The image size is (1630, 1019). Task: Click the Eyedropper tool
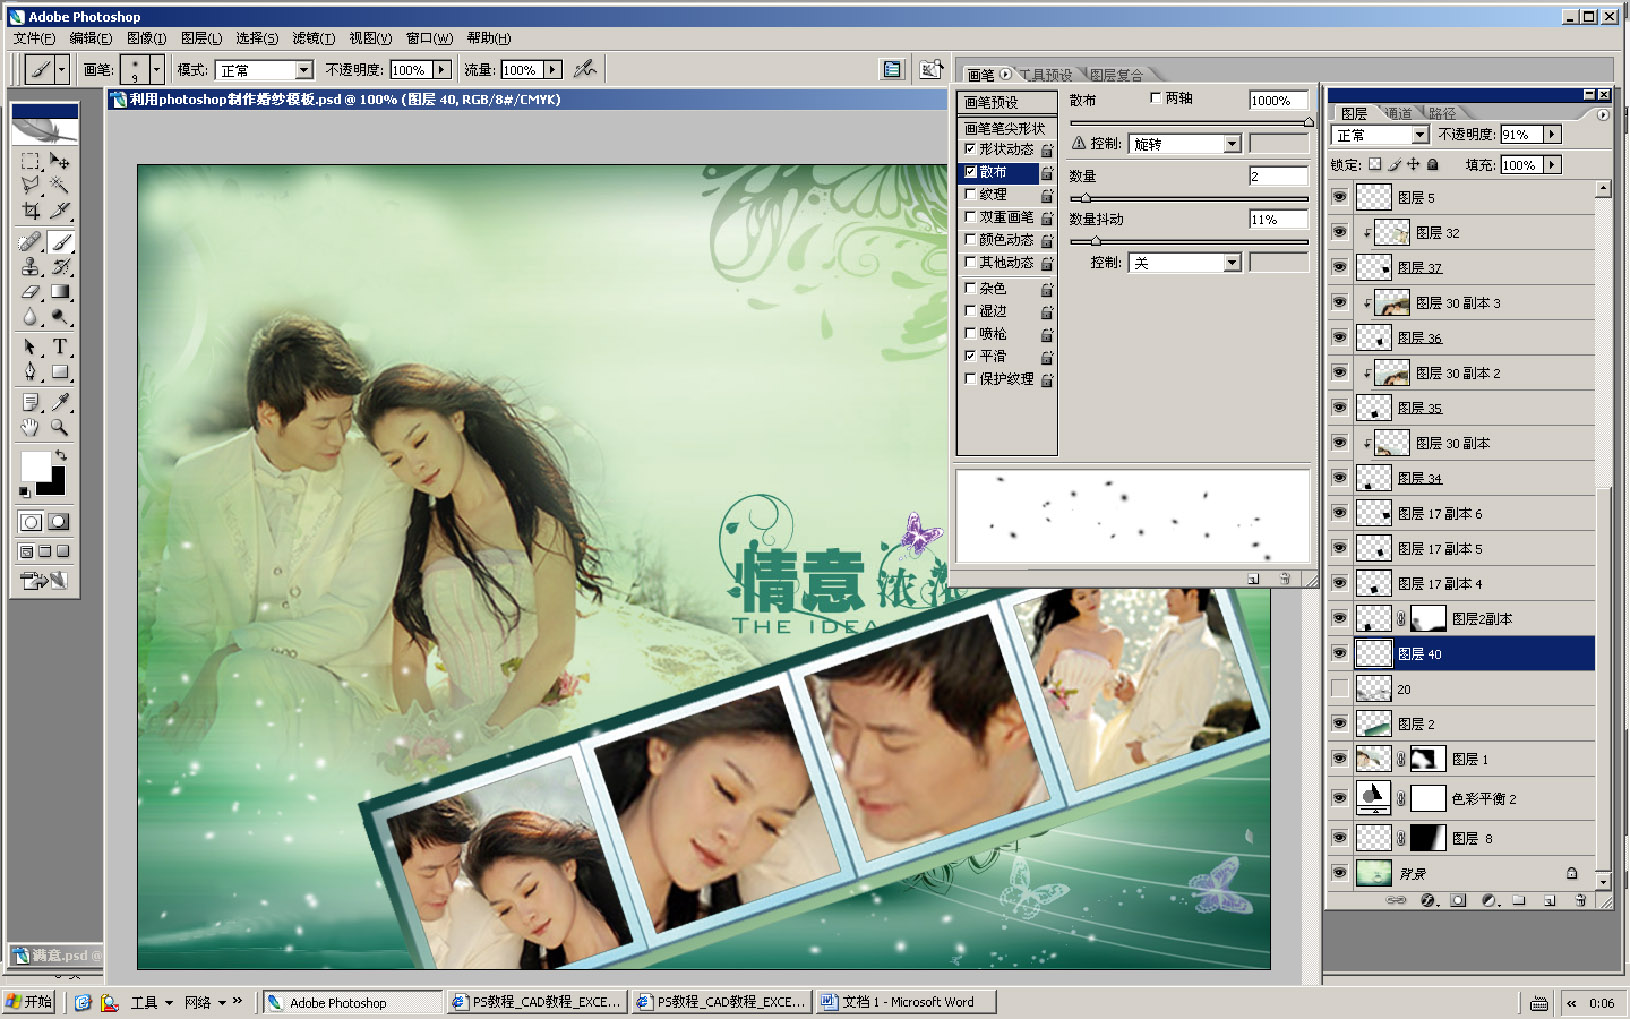tap(60, 402)
